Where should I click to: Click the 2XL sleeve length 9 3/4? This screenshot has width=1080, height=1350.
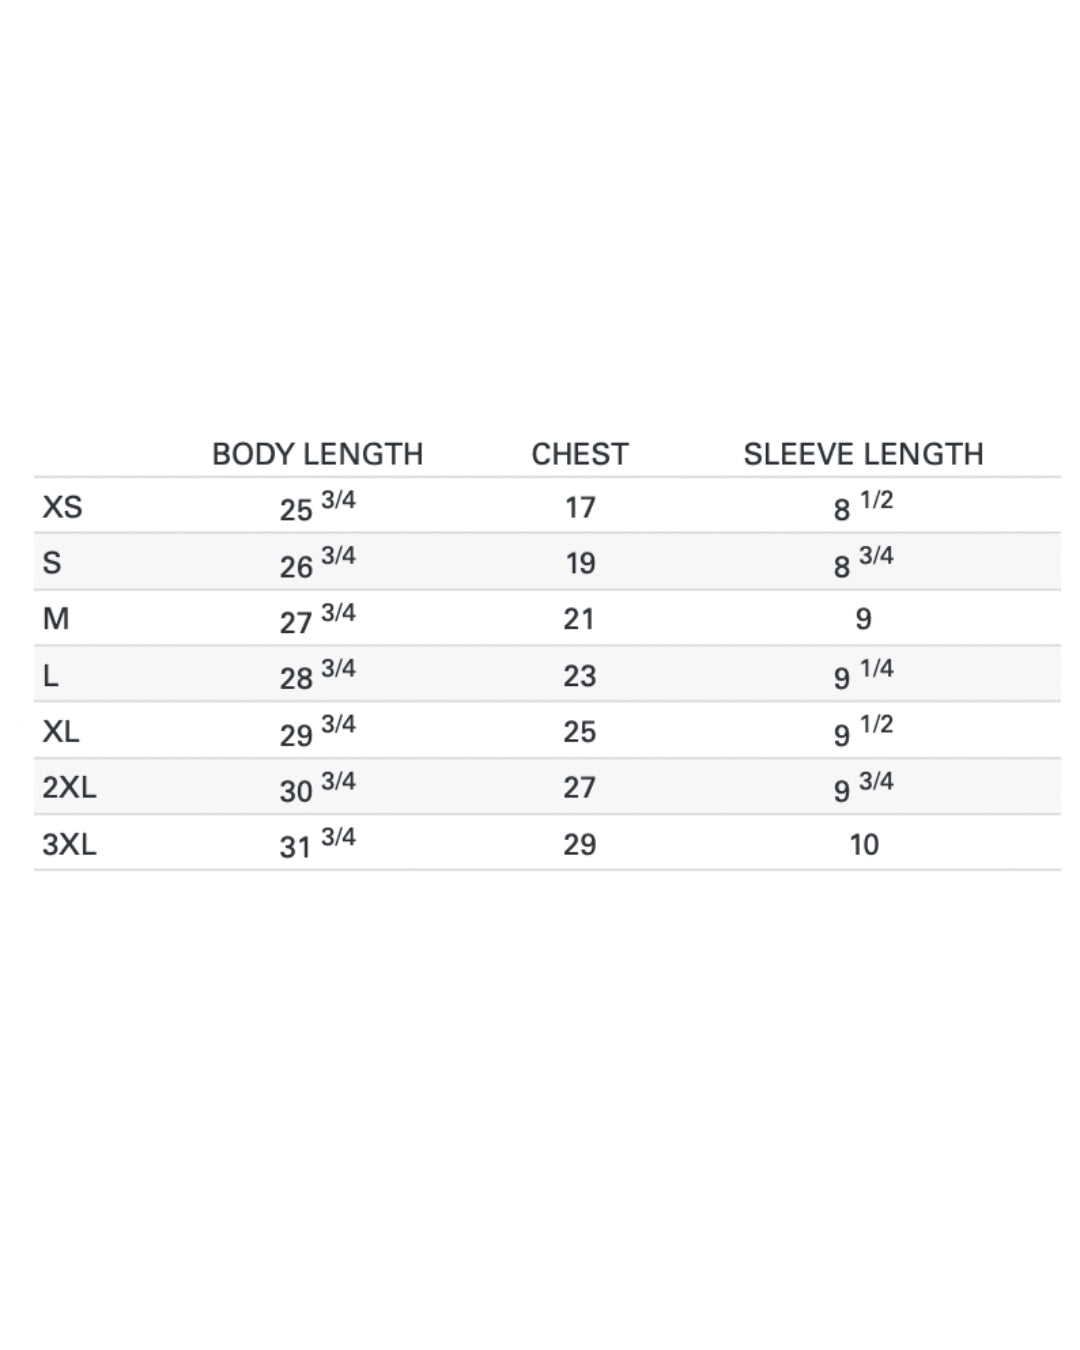click(x=863, y=788)
